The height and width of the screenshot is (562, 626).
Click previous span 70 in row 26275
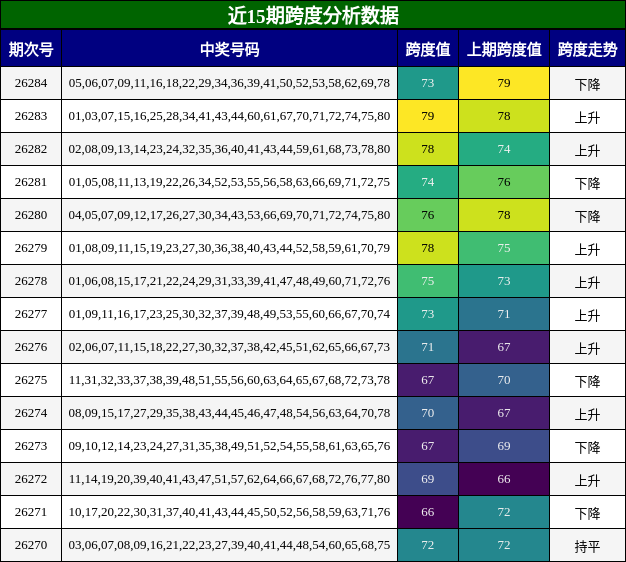504,380
